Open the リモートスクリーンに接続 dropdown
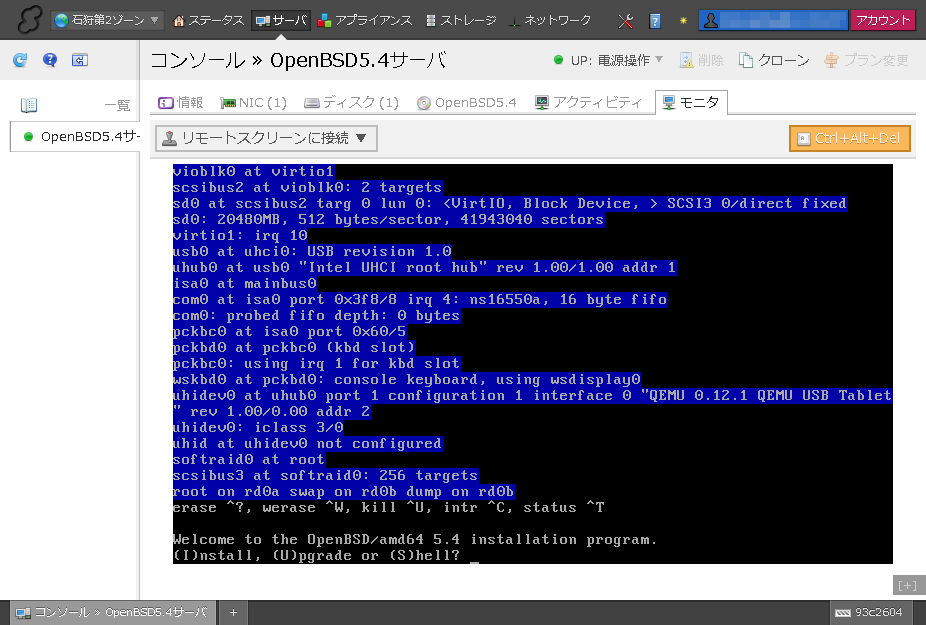The width and height of the screenshot is (926, 625). (266, 138)
